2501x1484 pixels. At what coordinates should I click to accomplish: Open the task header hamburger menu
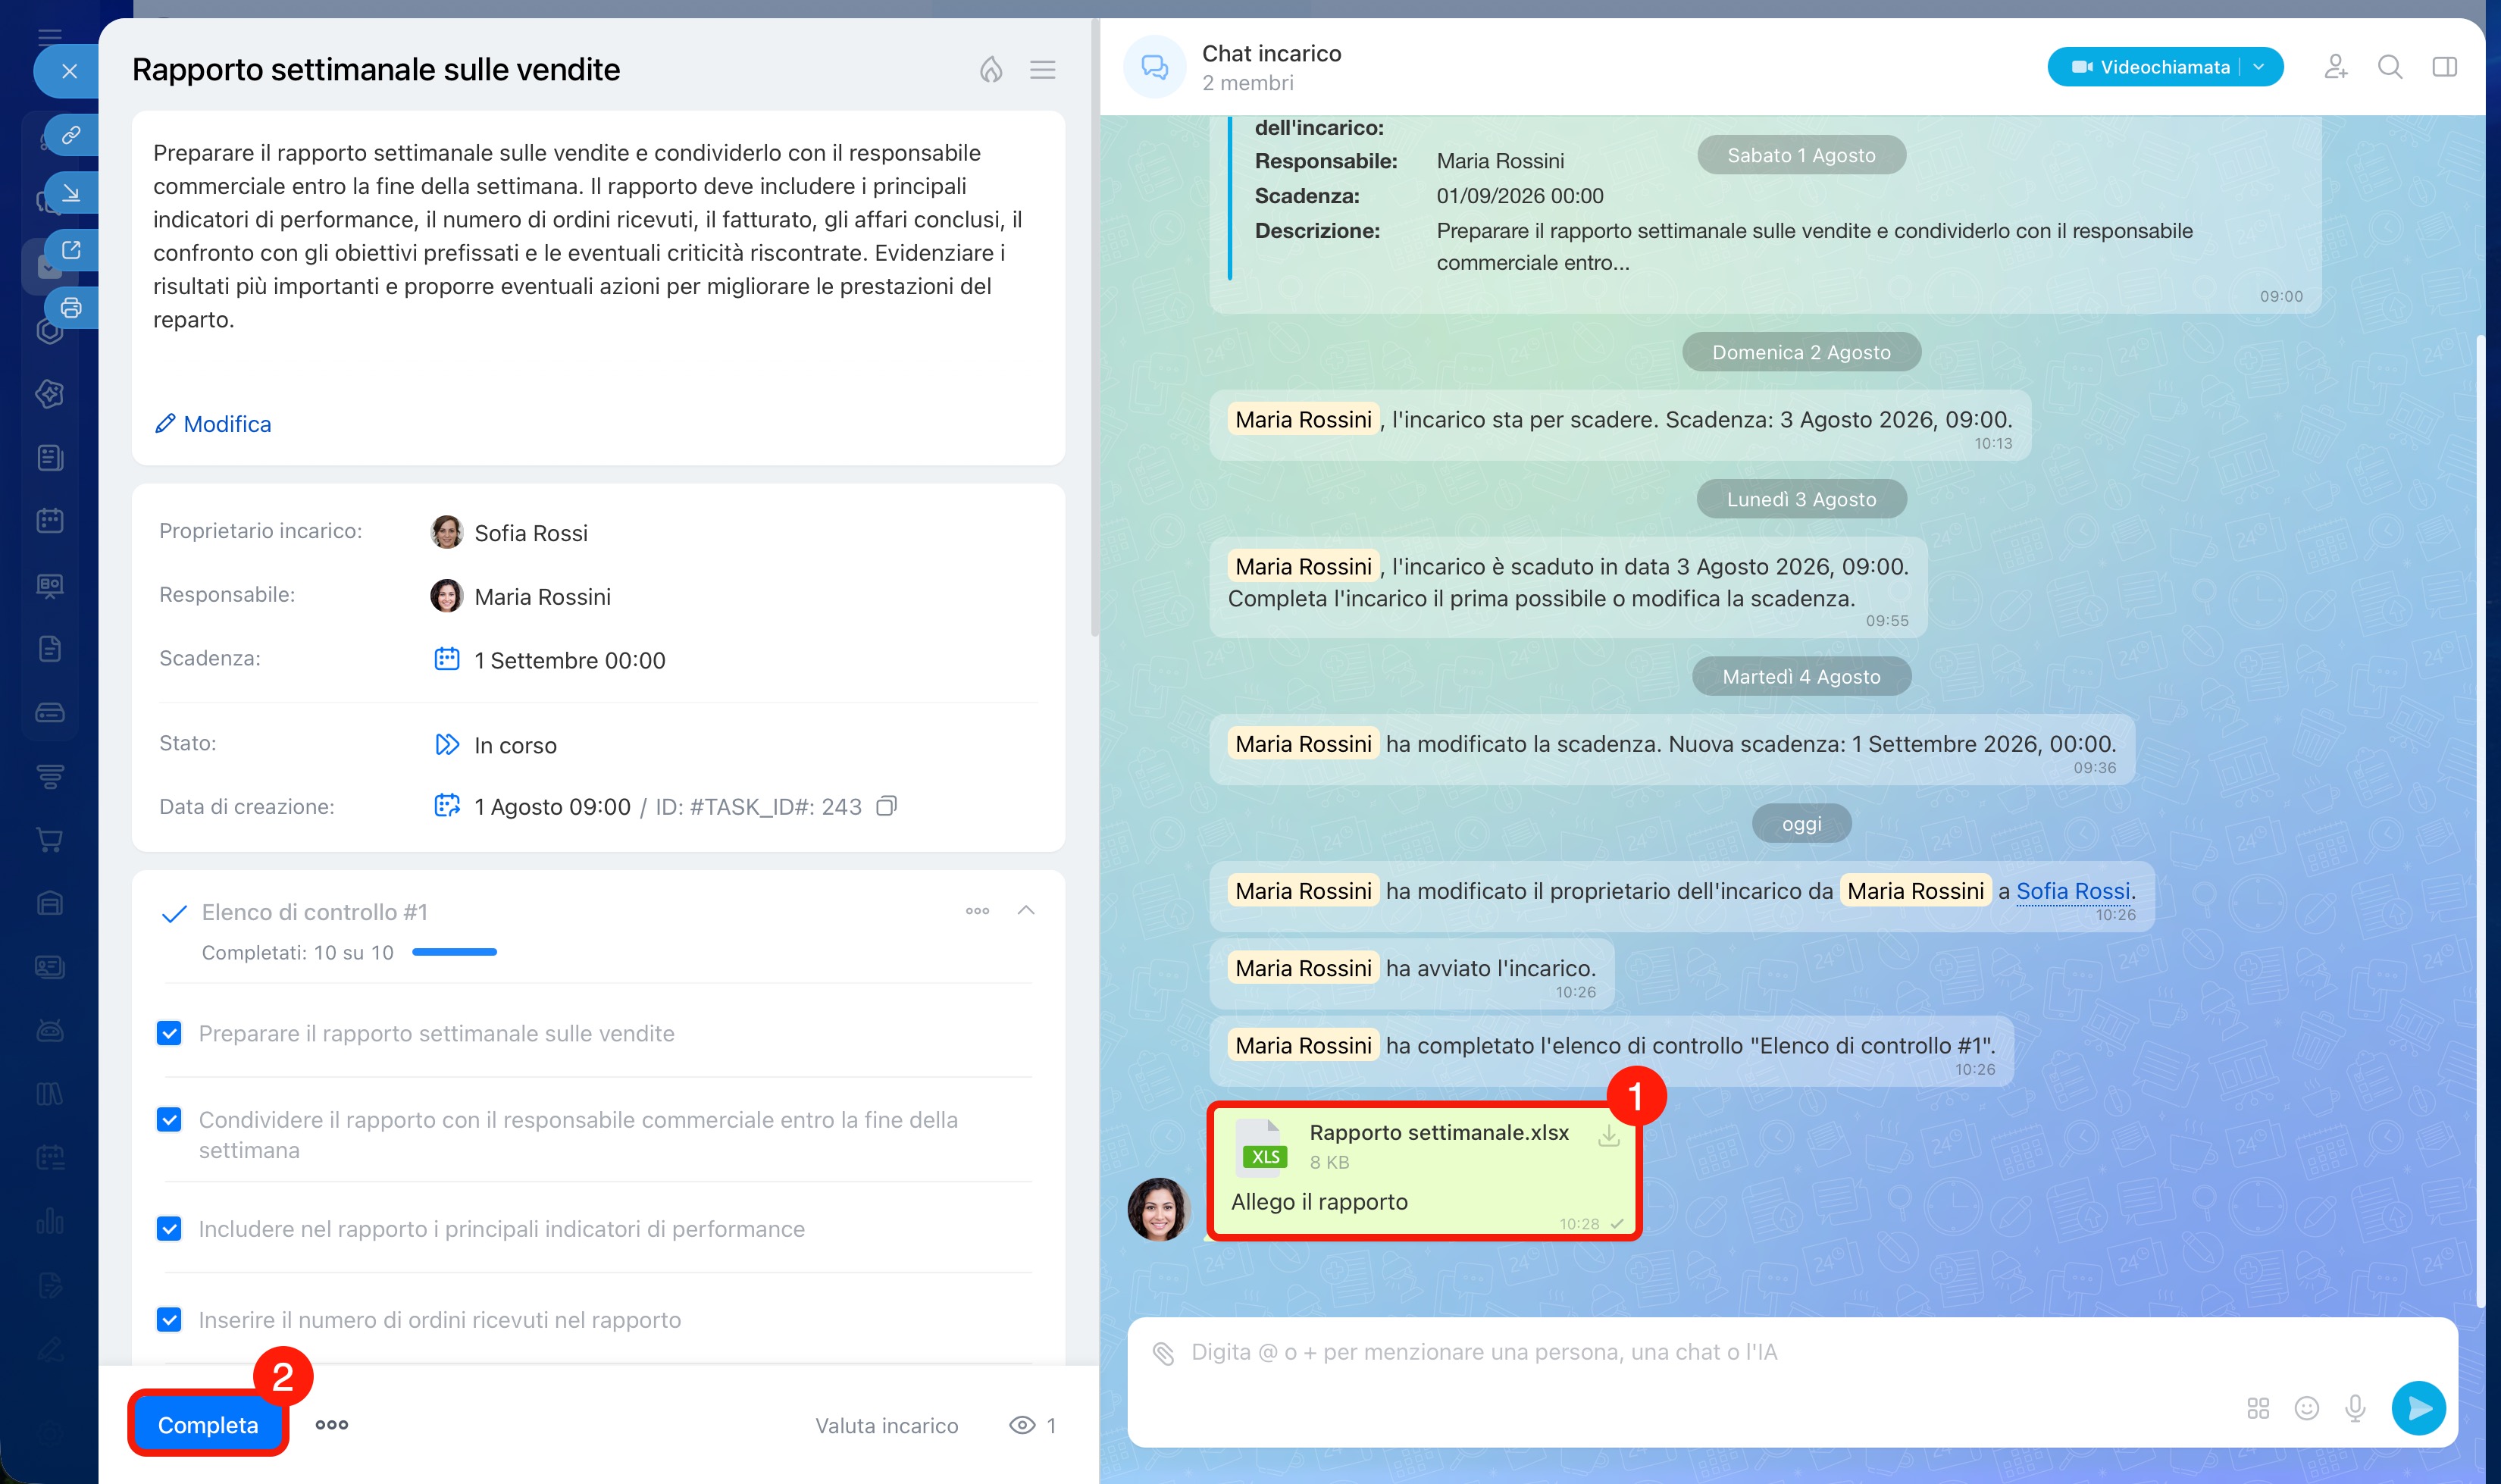click(x=1042, y=69)
